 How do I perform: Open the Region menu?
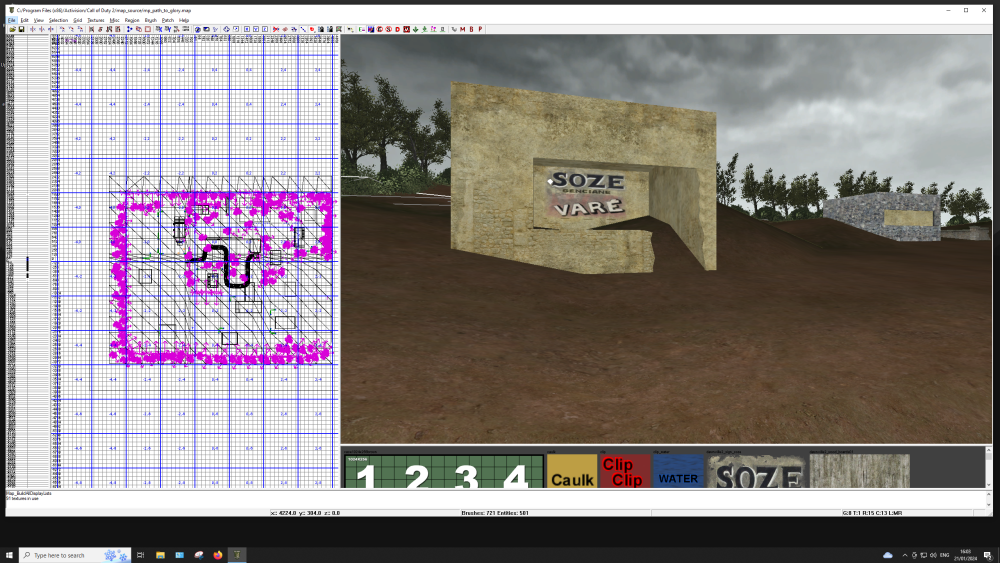[x=132, y=20]
